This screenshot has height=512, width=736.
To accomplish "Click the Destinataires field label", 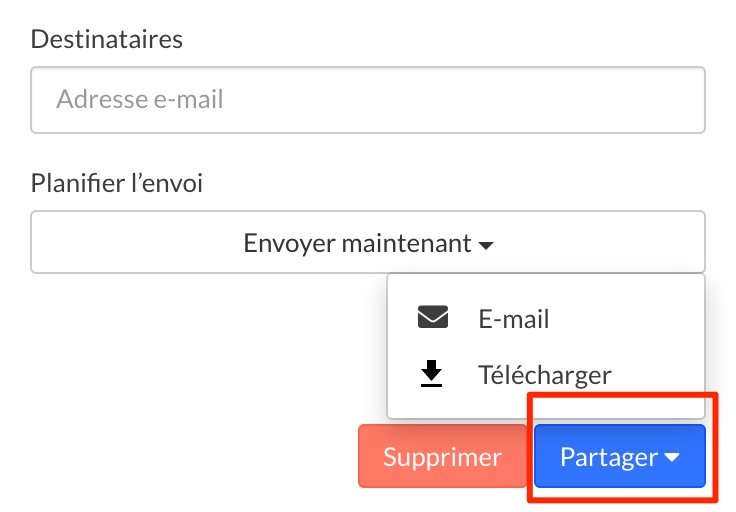I will pyautogui.click(x=107, y=38).
